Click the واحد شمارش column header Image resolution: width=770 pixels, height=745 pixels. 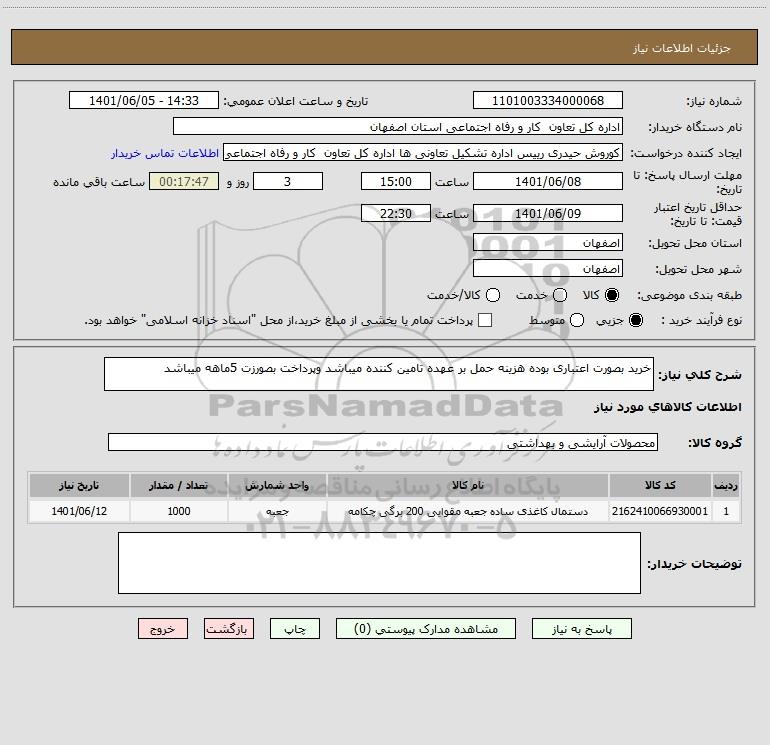(277, 485)
